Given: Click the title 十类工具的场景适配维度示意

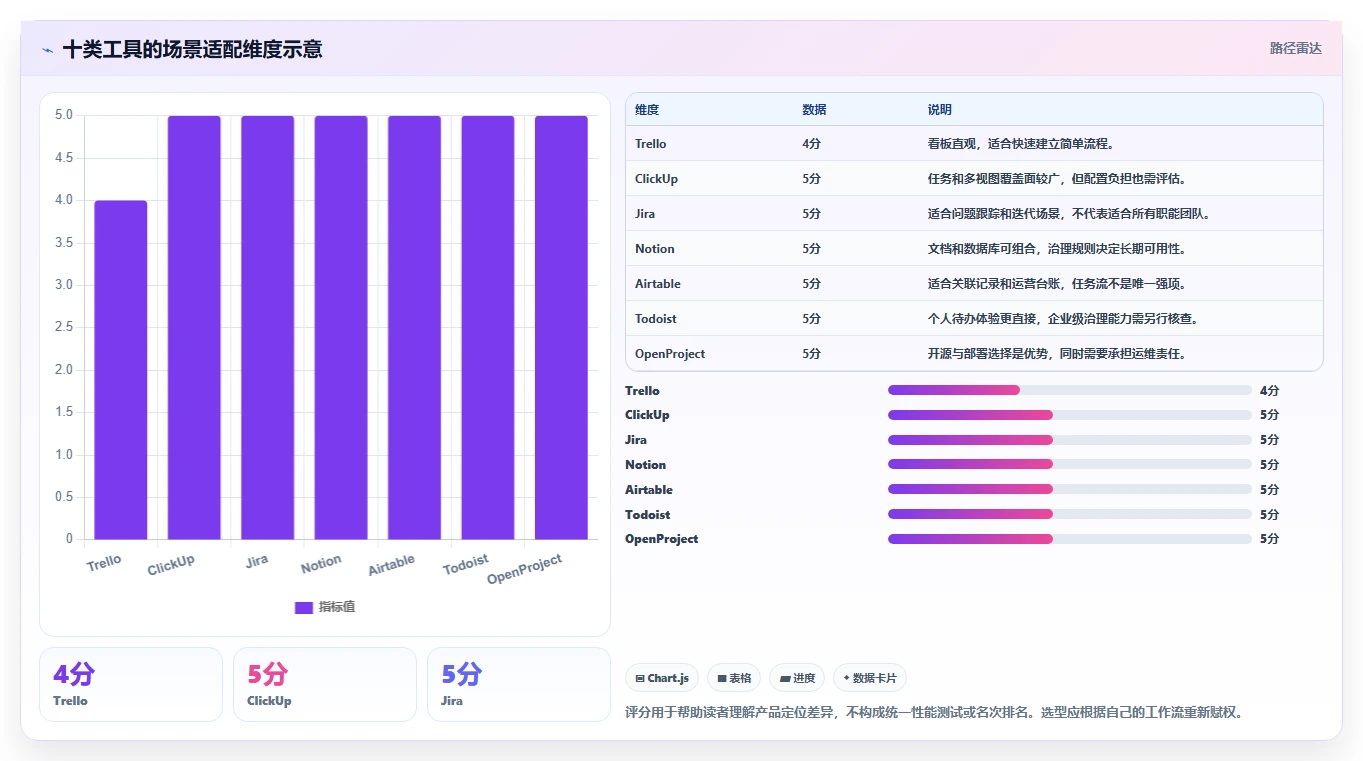Looking at the screenshot, I should coord(192,49).
